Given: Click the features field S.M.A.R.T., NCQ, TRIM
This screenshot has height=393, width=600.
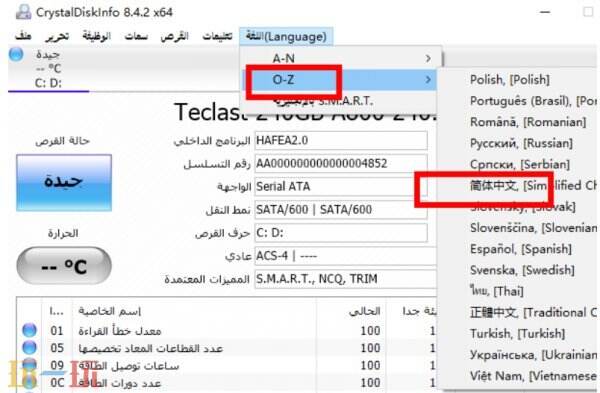Looking at the screenshot, I should pos(345,279).
